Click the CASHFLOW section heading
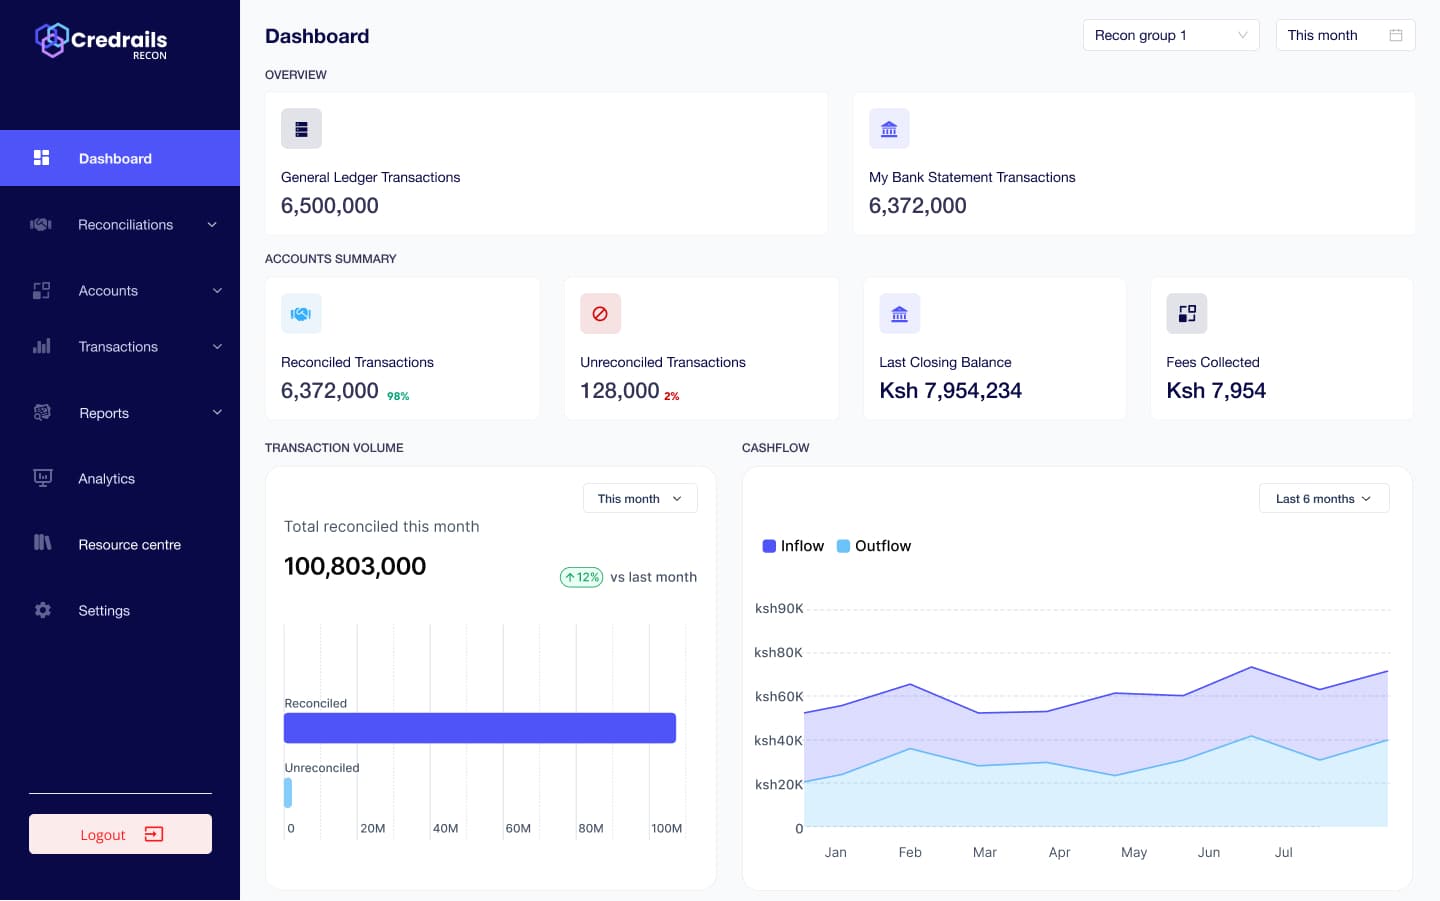1440x901 pixels. click(776, 448)
